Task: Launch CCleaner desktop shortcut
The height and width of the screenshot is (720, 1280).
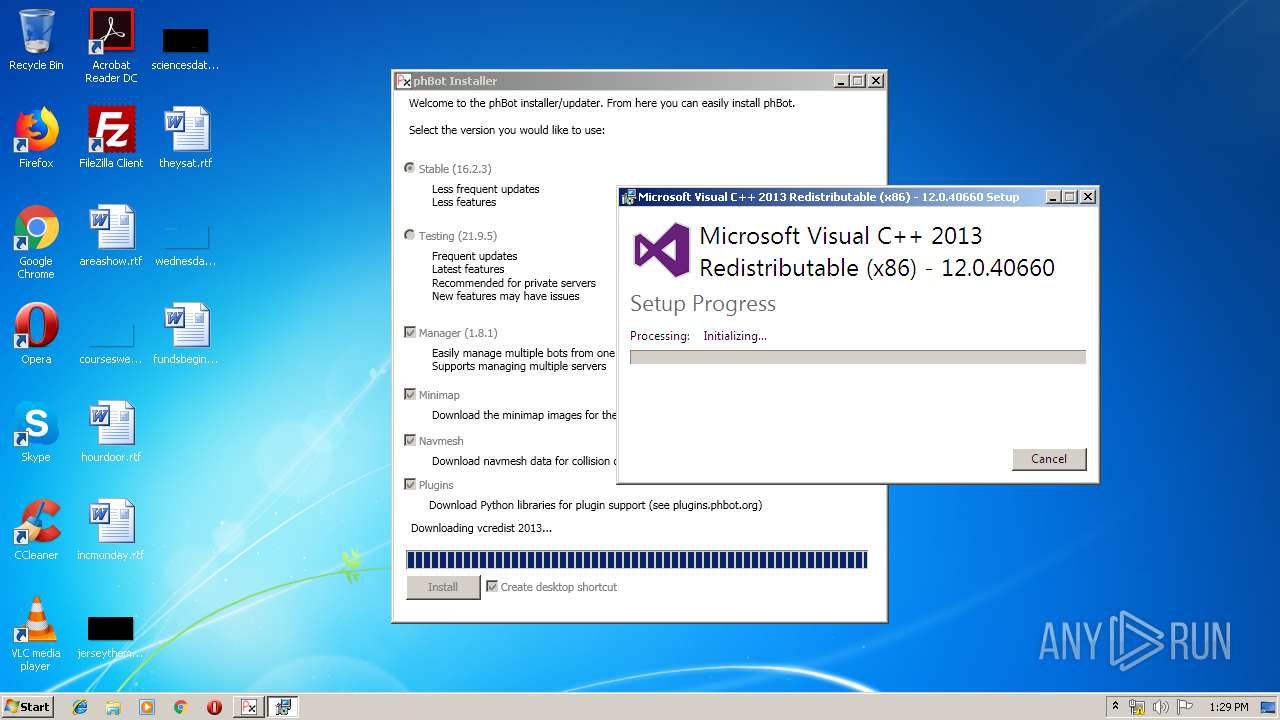Action: (36, 530)
